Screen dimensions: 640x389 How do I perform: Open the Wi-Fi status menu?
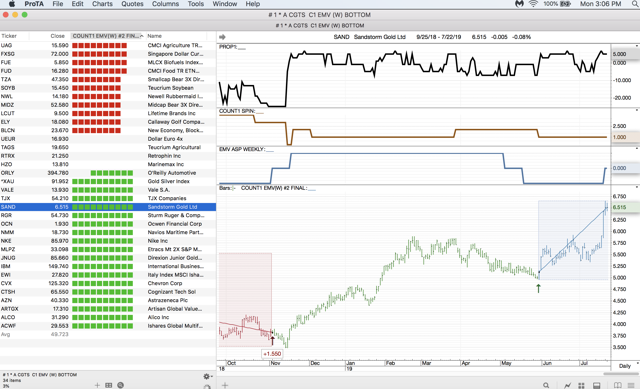(533, 4)
